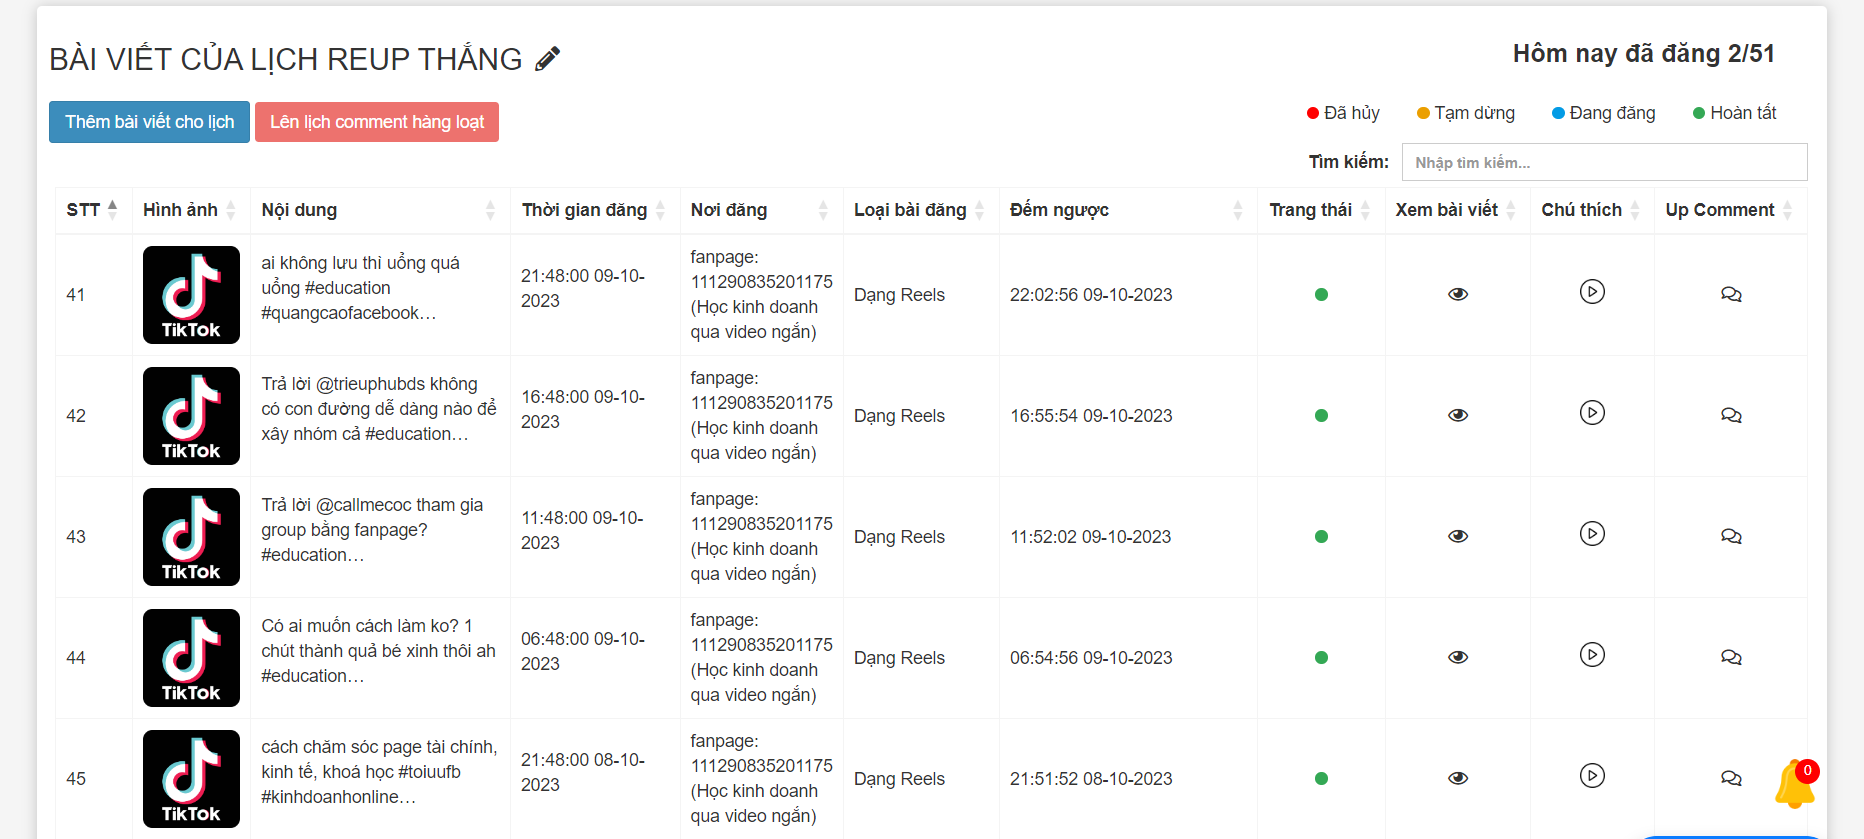This screenshot has width=1864, height=839.
Task: Sort table by Chú thích column
Action: click(1592, 210)
